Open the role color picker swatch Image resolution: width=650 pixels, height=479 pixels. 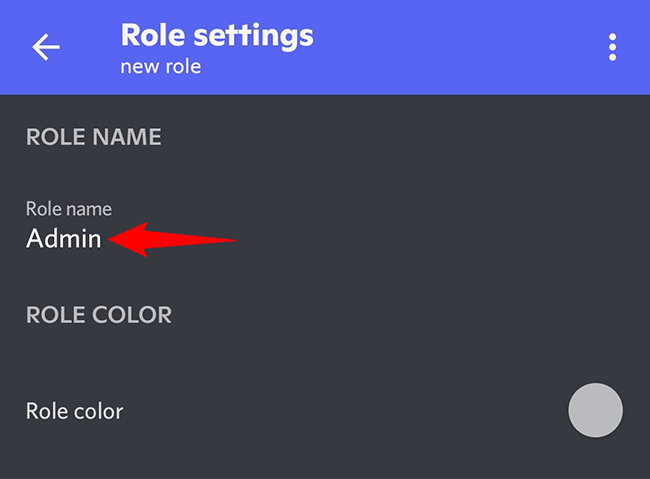pyautogui.click(x=595, y=410)
